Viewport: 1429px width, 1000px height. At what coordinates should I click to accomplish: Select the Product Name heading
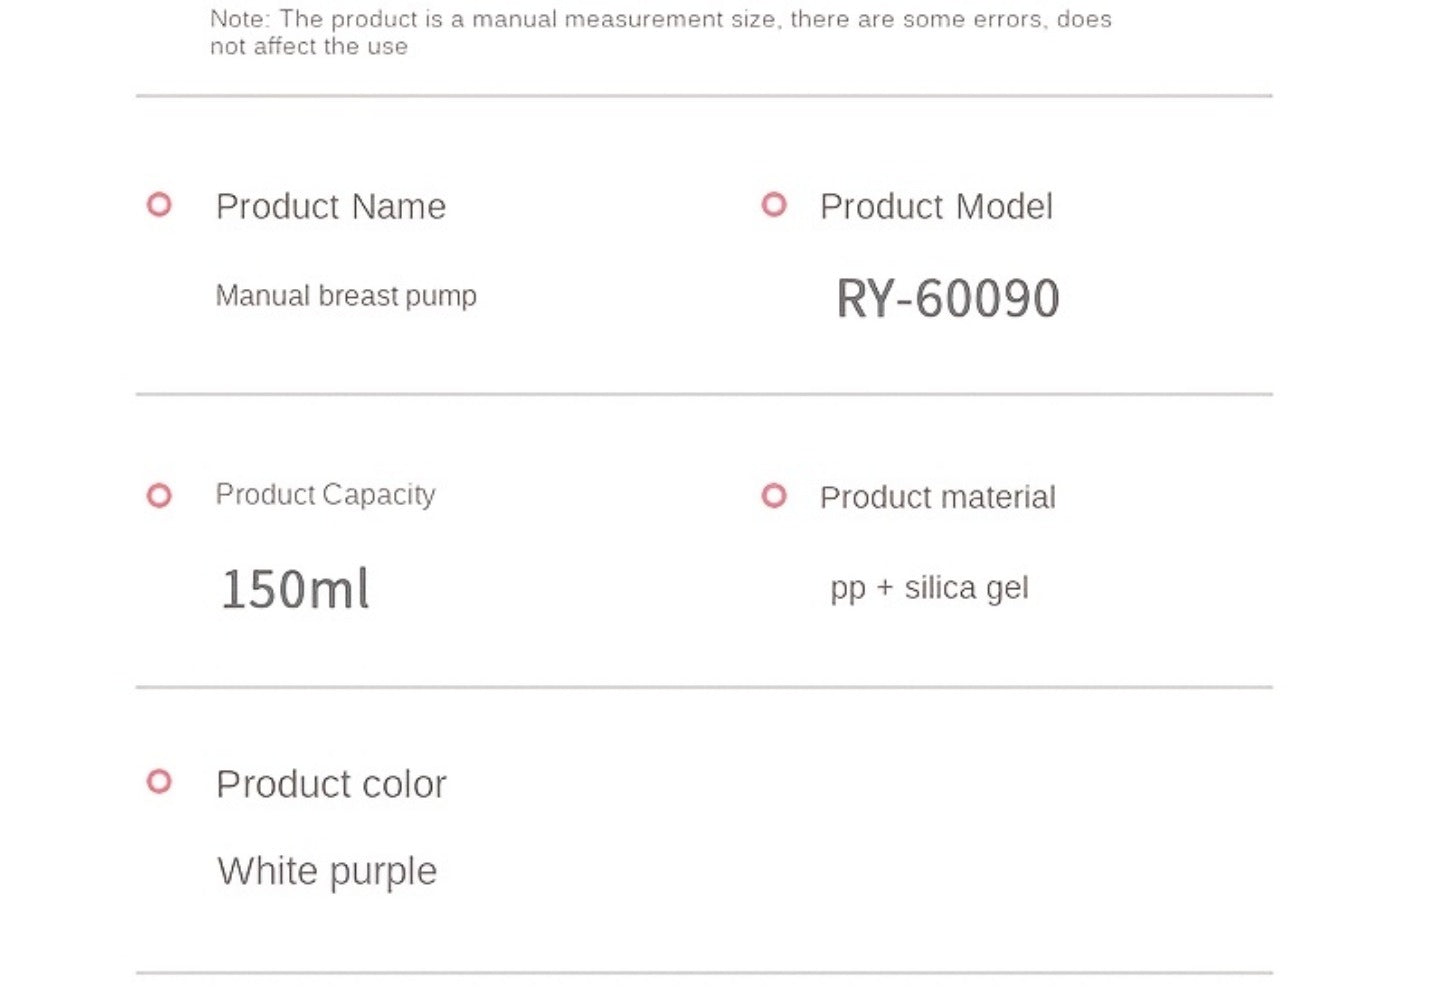tap(331, 207)
